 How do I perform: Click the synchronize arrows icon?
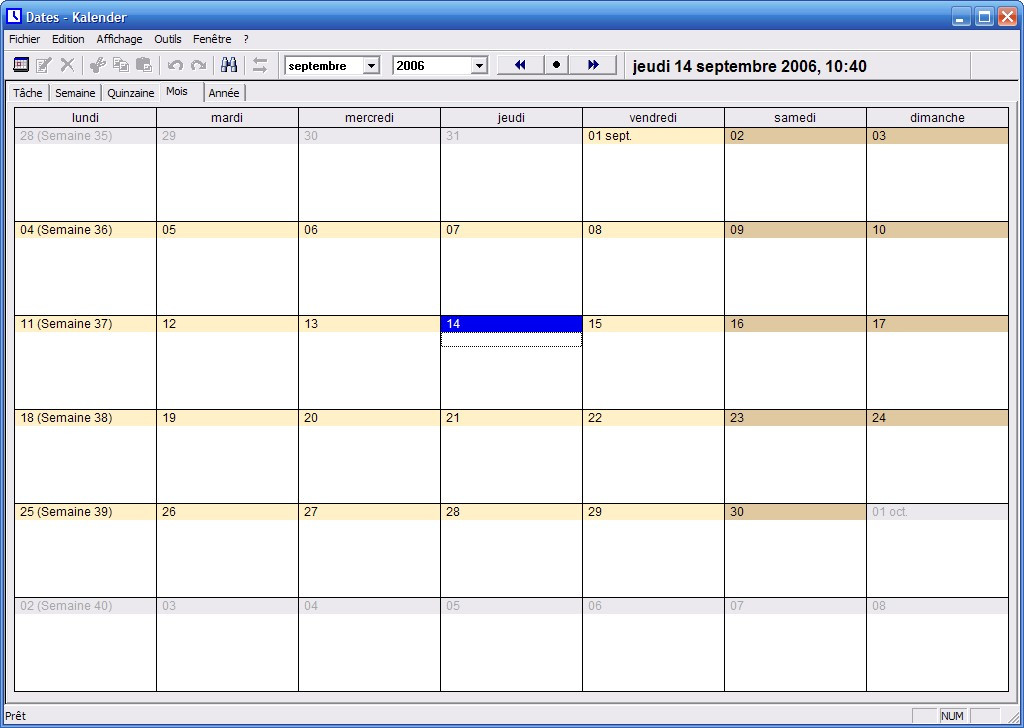coord(260,65)
